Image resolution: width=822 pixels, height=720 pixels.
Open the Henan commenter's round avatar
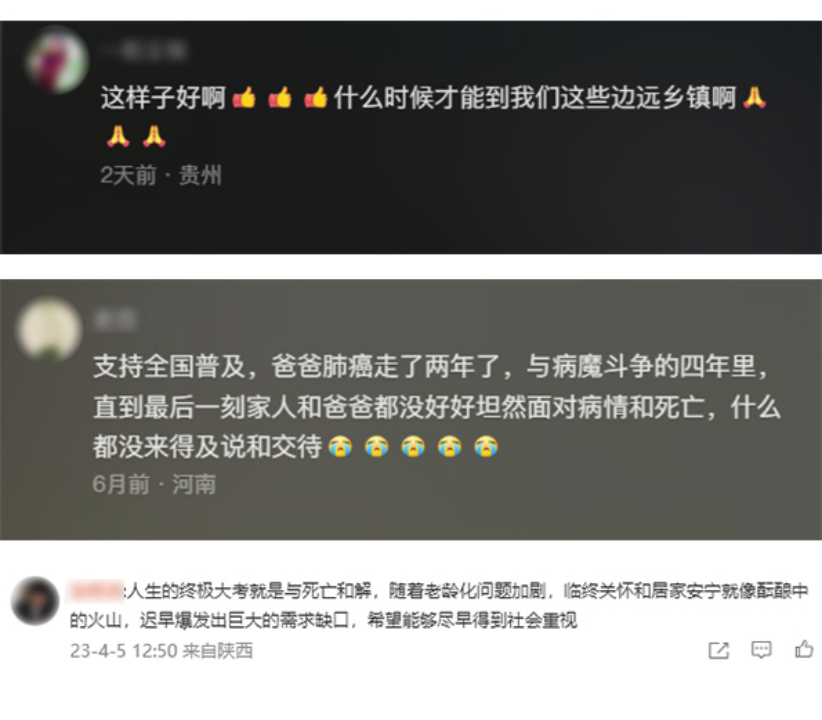coord(49,329)
